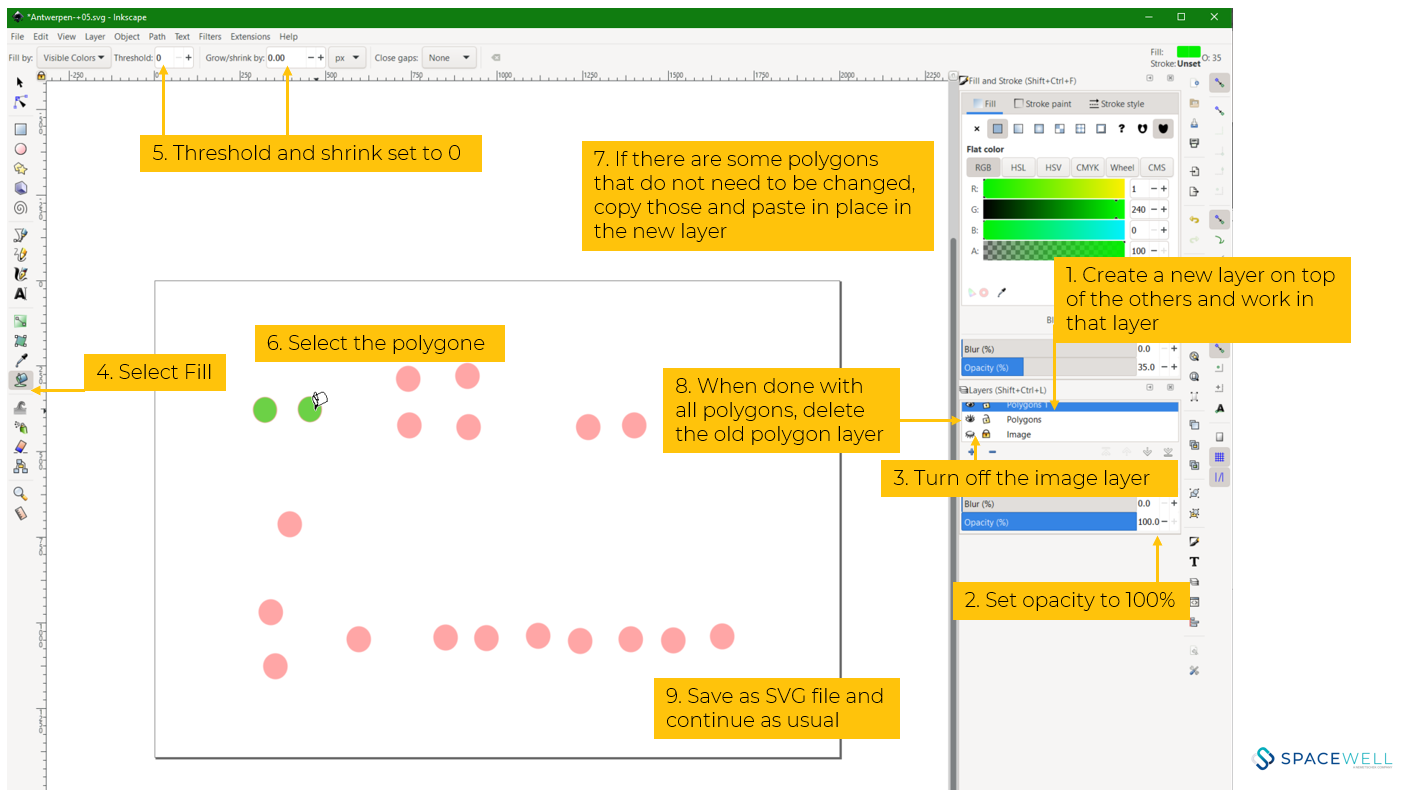The height and width of the screenshot is (790, 1405).
Task: Activate the Text tool
Action: [x=20, y=294]
